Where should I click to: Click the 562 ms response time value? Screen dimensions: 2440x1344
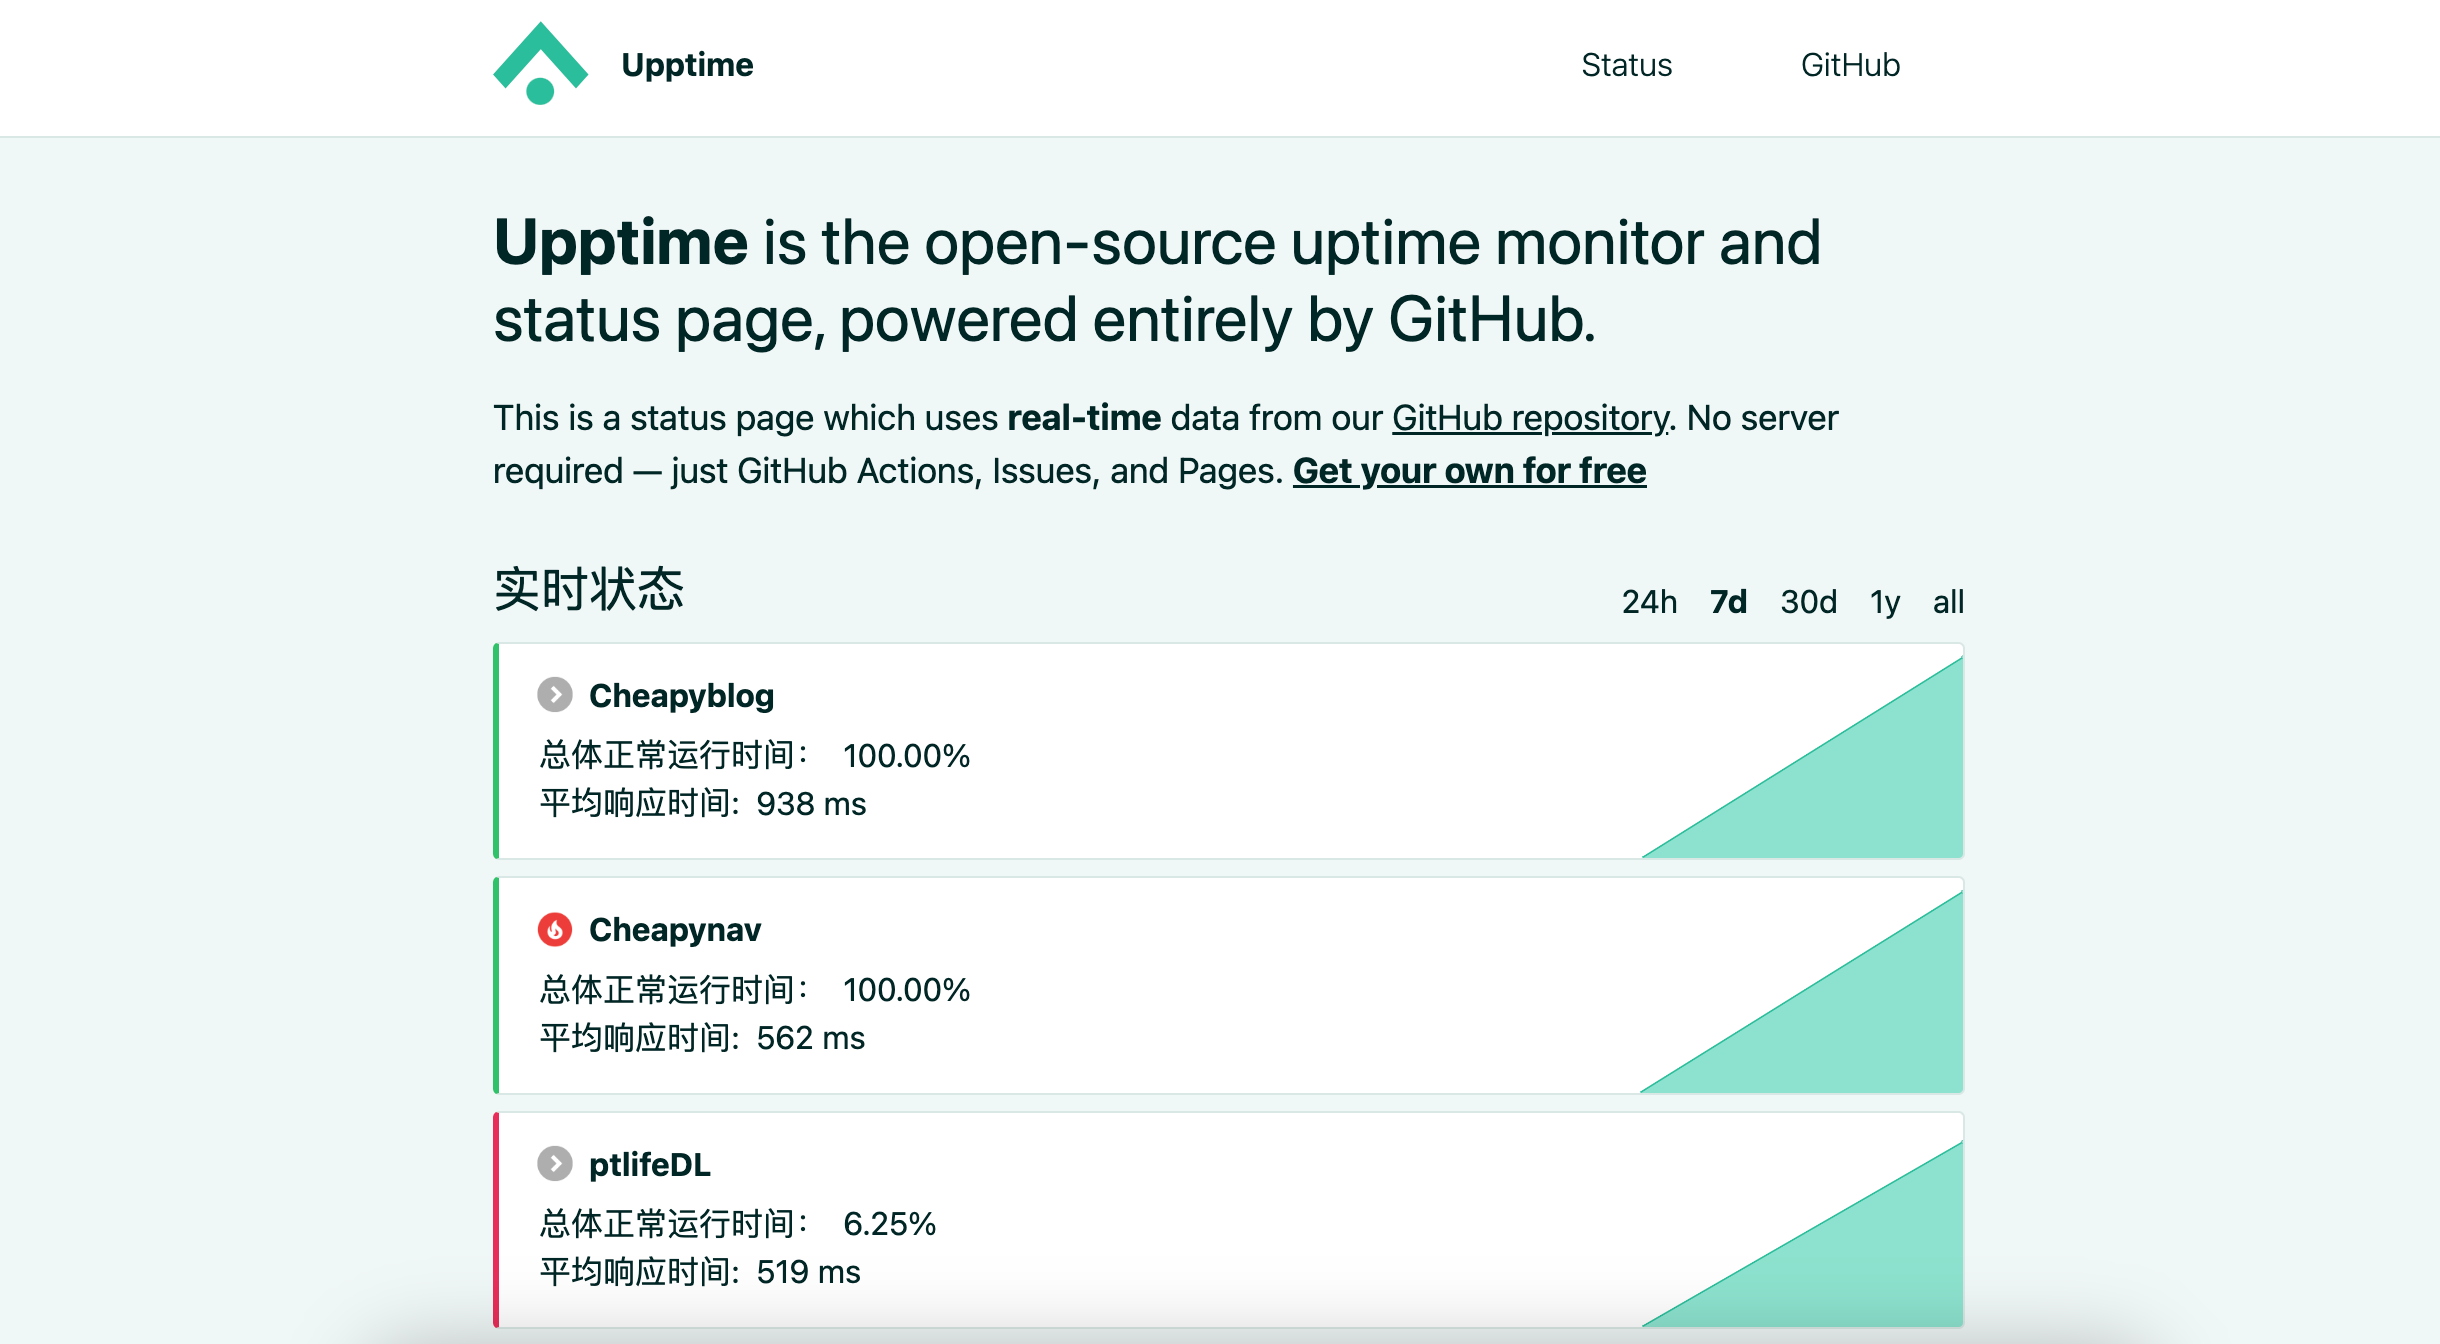[810, 1038]
